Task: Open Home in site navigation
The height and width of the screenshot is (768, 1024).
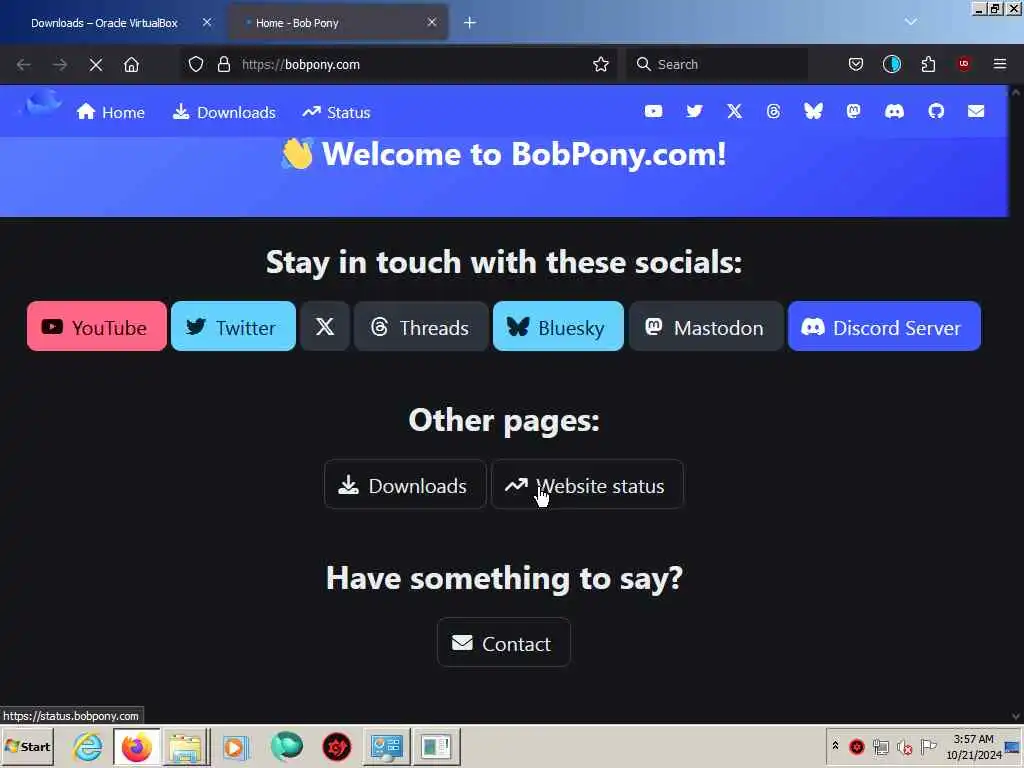Action: [x=110, y=112]
